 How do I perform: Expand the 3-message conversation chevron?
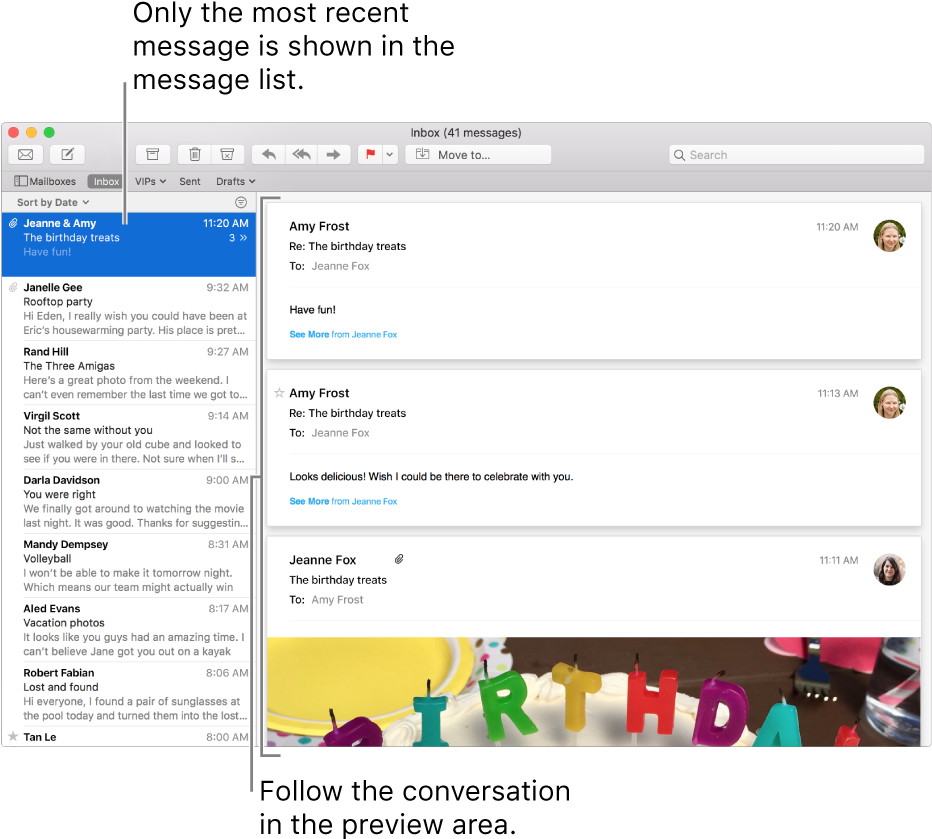click(243, 238)
